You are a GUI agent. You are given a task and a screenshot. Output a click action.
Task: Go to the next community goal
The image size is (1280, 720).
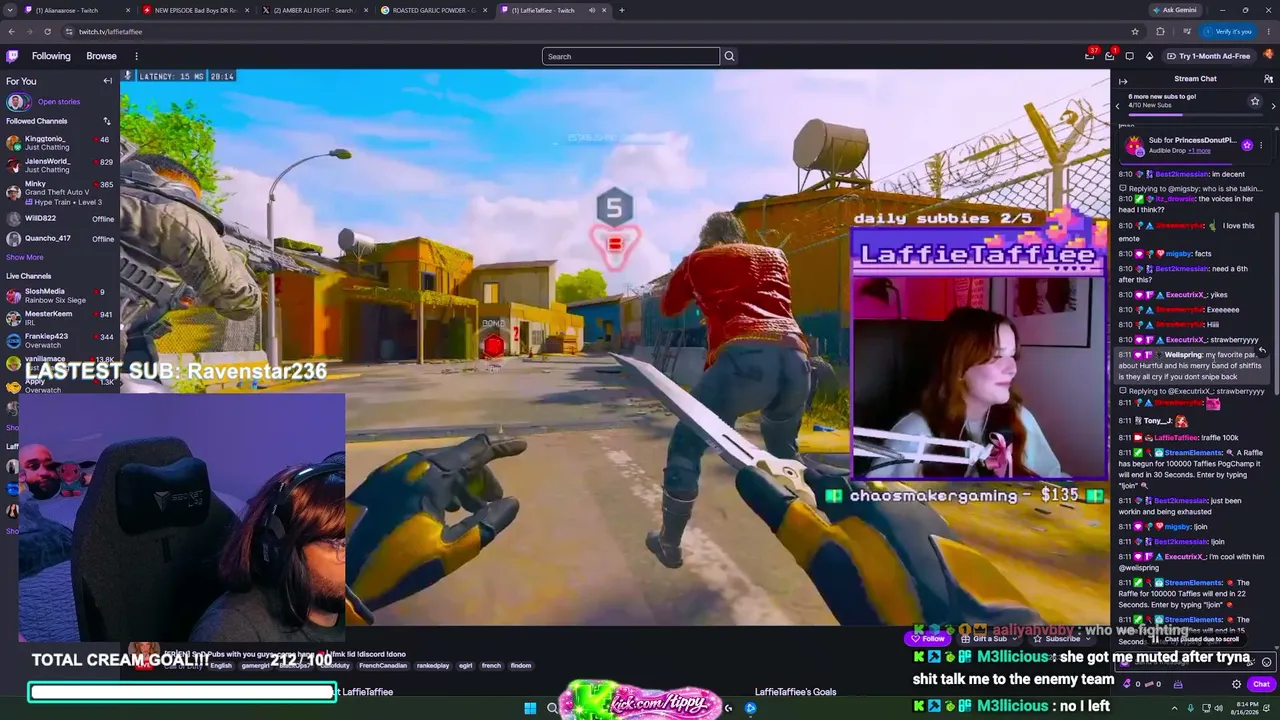(1273, 104)
